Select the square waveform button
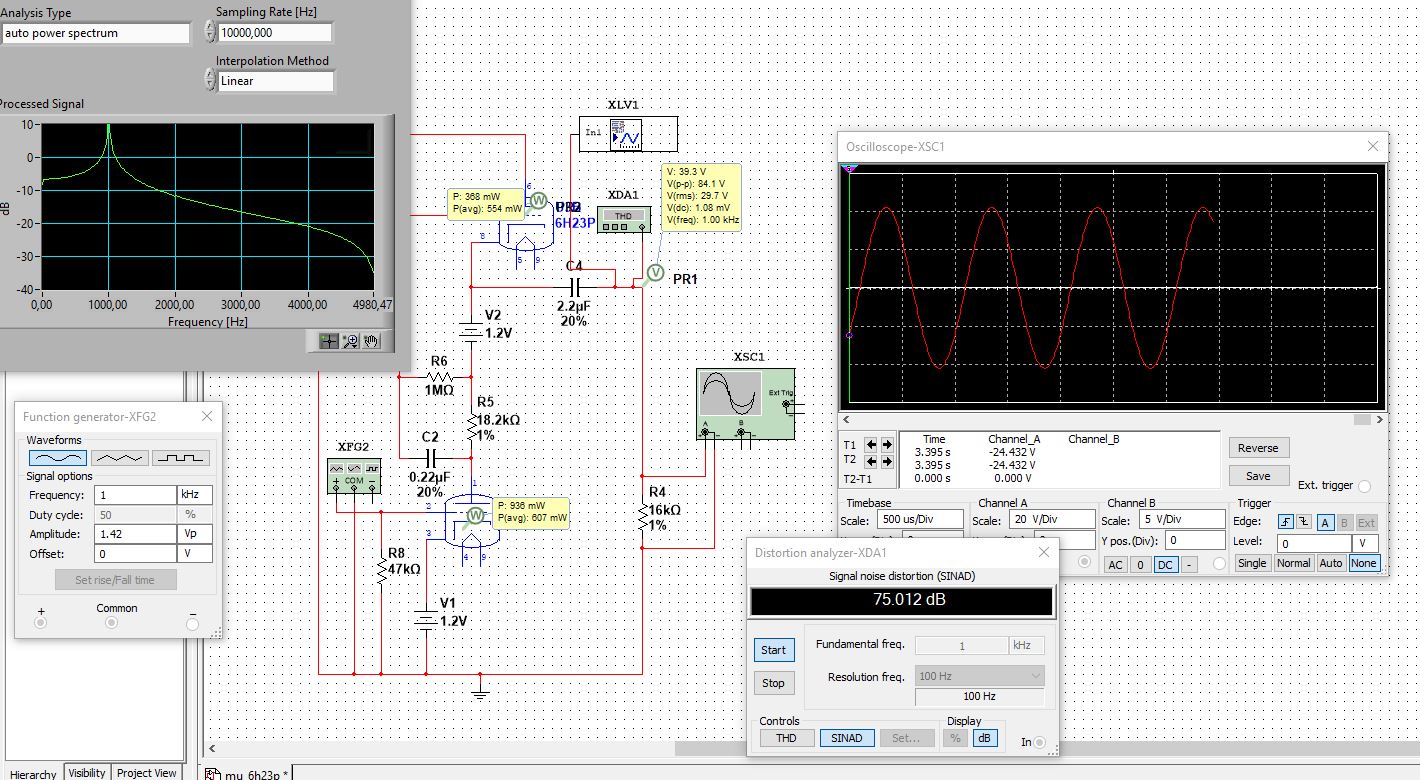Screen dimensions: 1420x780 pyautogui.click(x=181, y=457)
